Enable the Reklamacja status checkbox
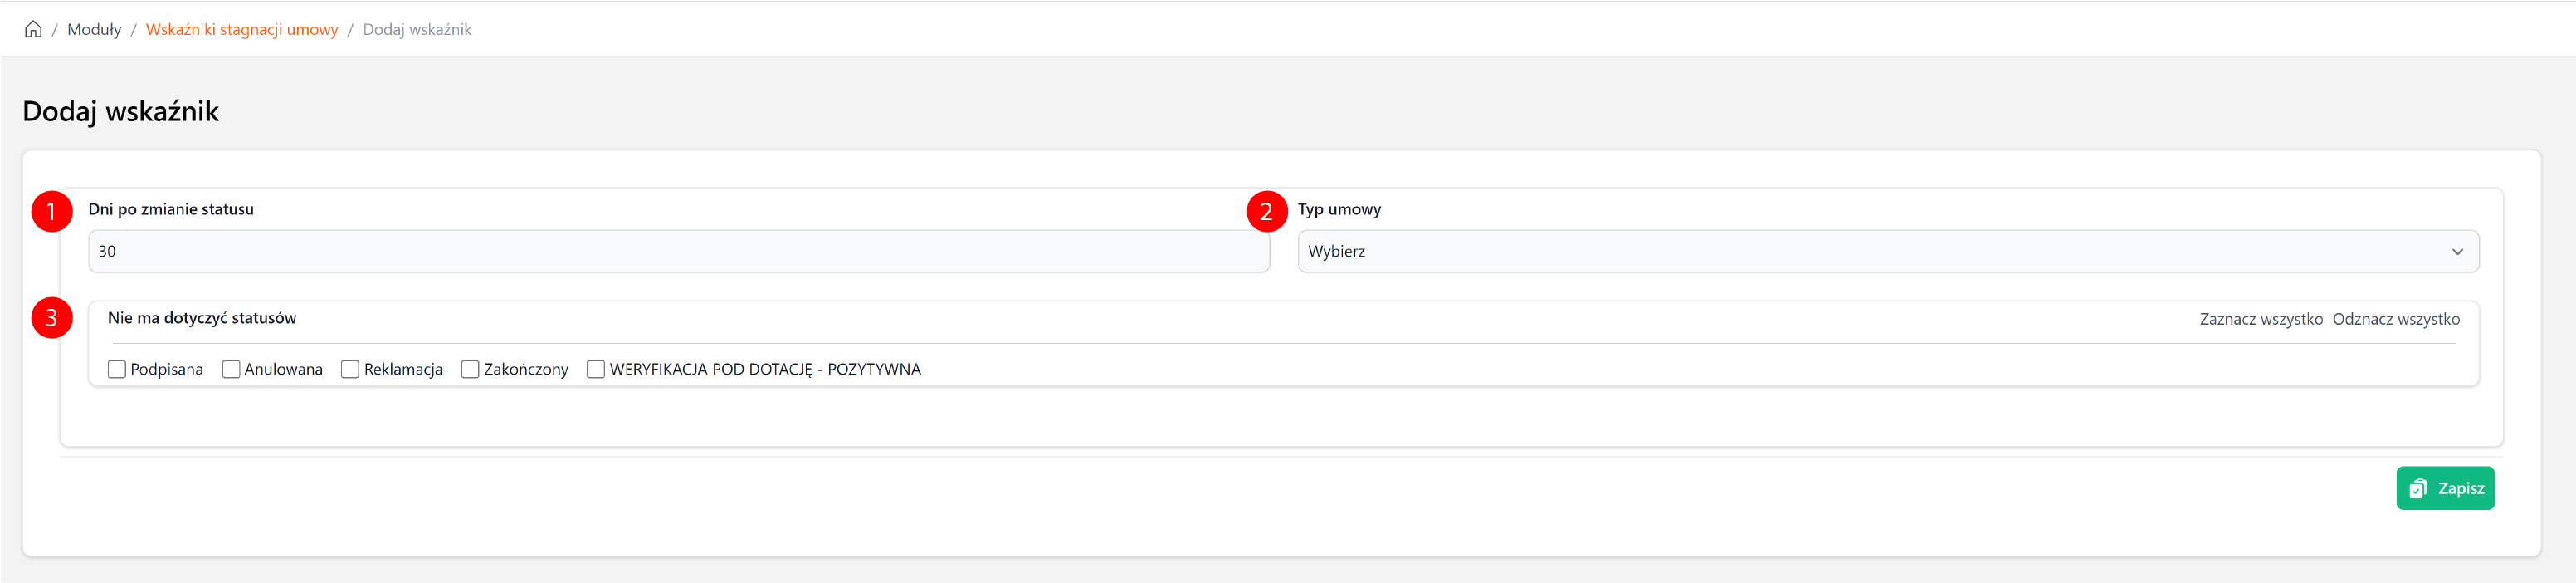The height and width of the screenshot is (583, 2576). 350,370
